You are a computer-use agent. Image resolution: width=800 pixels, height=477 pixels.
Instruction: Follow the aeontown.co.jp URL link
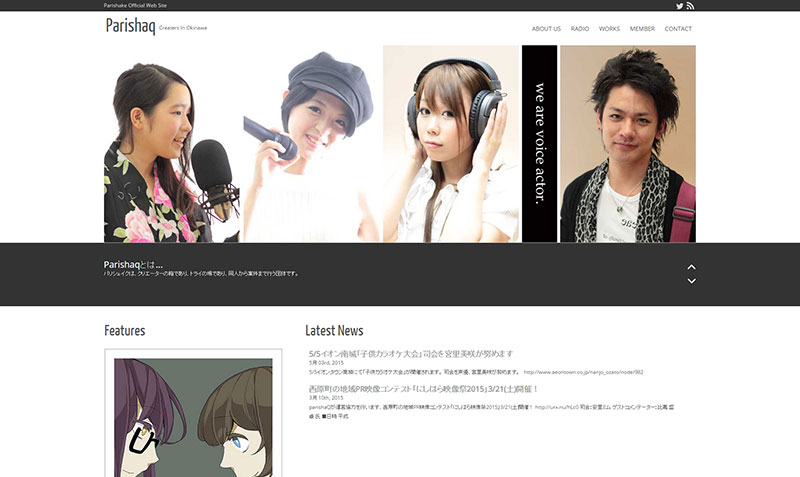(x=583, y=372)
